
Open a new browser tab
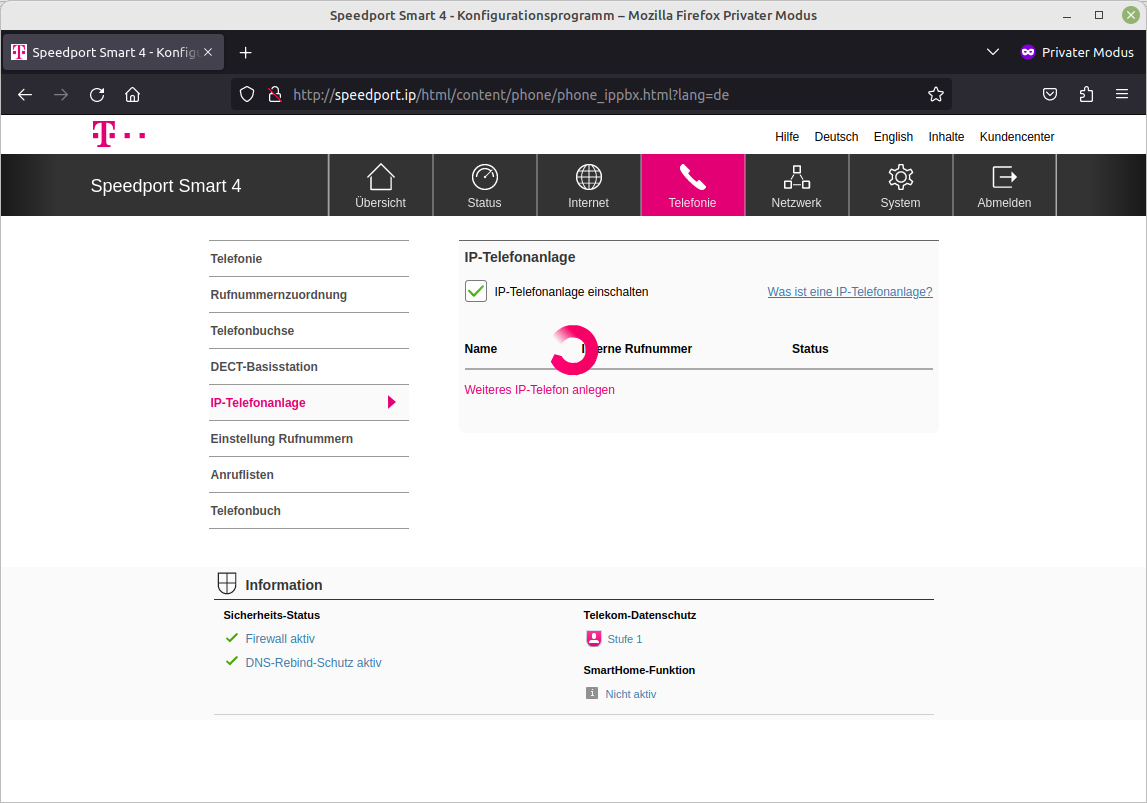[246, 53]
